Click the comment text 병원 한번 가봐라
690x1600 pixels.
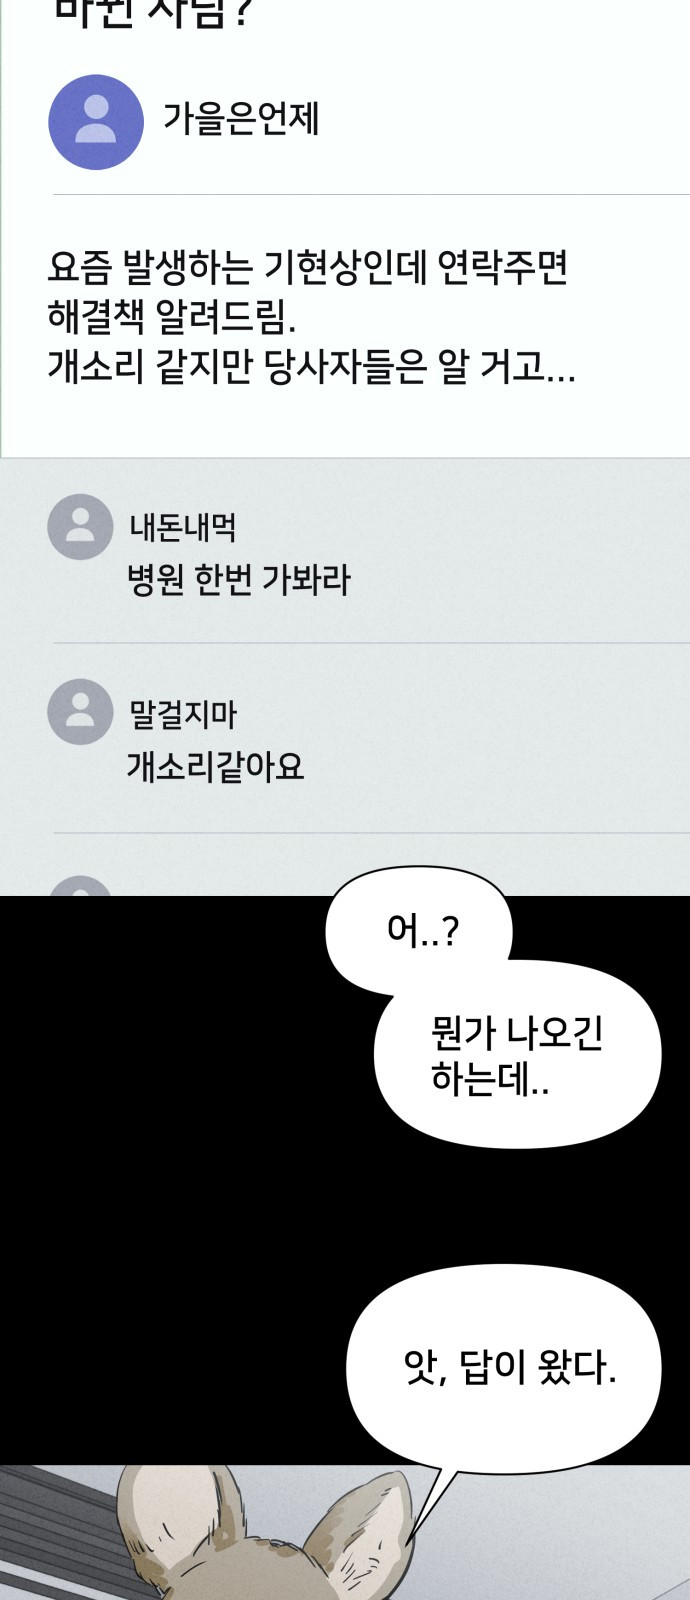coord(239,579)
